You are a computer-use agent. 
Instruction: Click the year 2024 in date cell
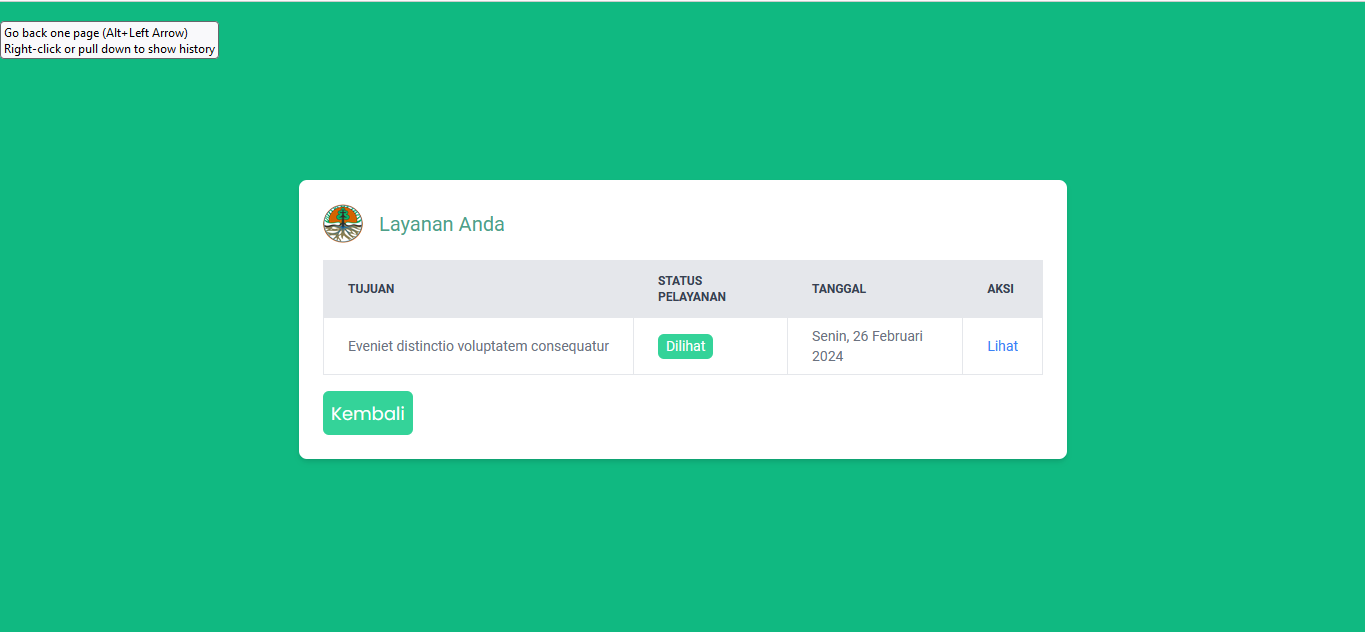[828, 356]
